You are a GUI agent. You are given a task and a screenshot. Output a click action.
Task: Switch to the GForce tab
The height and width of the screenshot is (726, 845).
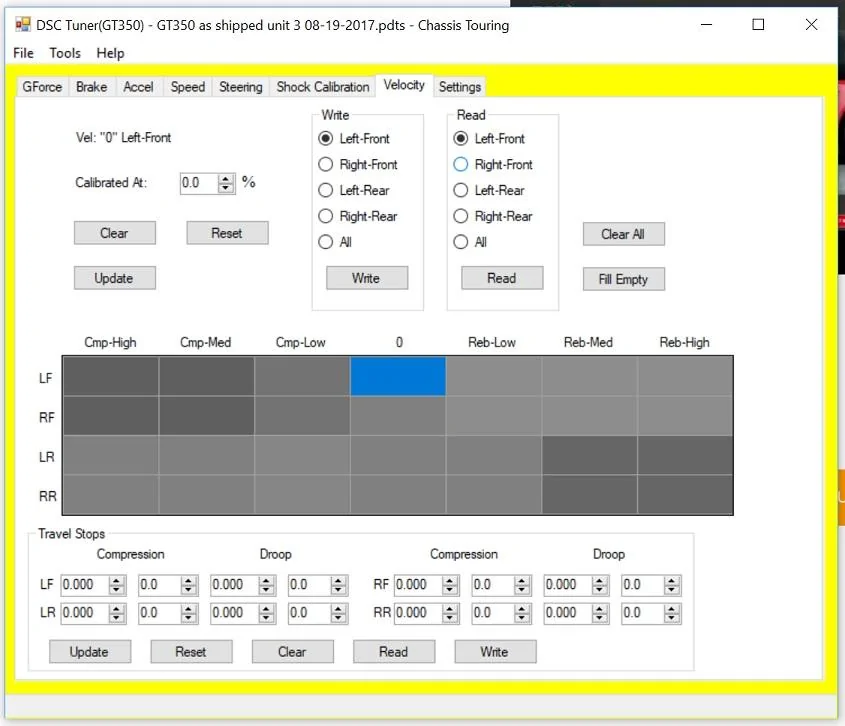[x=42, y=87]
